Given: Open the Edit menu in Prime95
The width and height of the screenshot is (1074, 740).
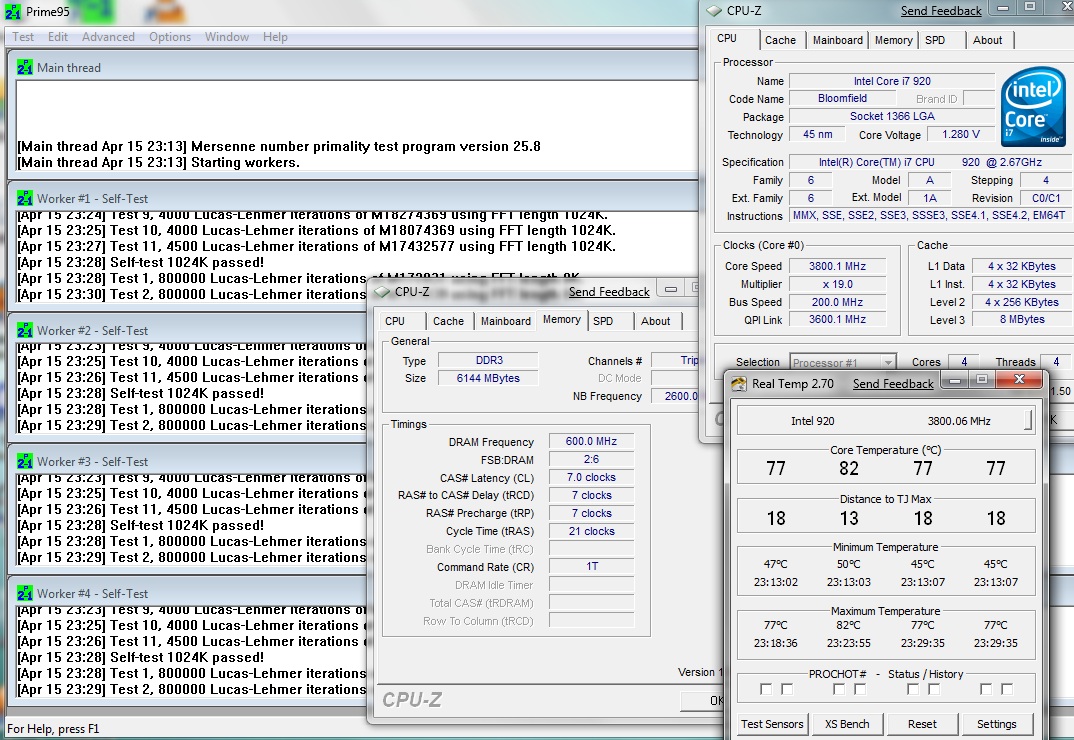Looking at the screenshot, I should tap(58, 37).
